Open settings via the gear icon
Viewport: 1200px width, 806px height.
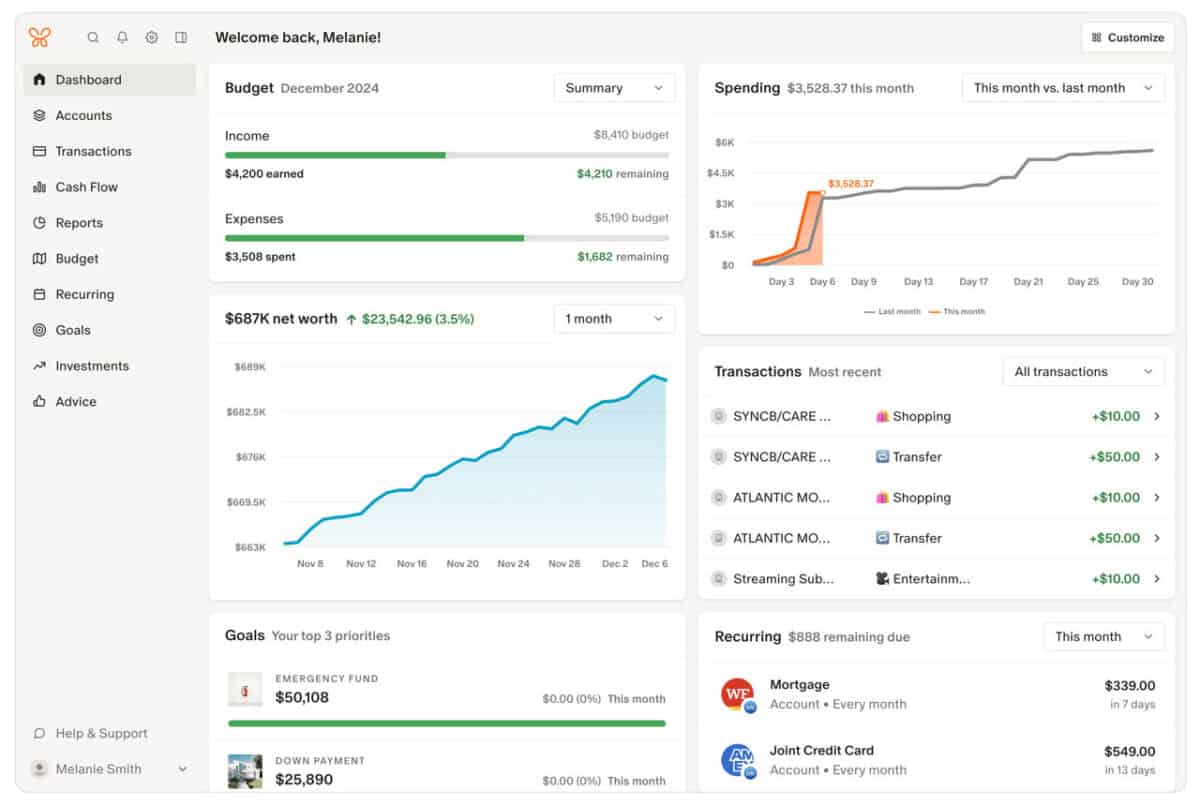[x=152, y=38]
